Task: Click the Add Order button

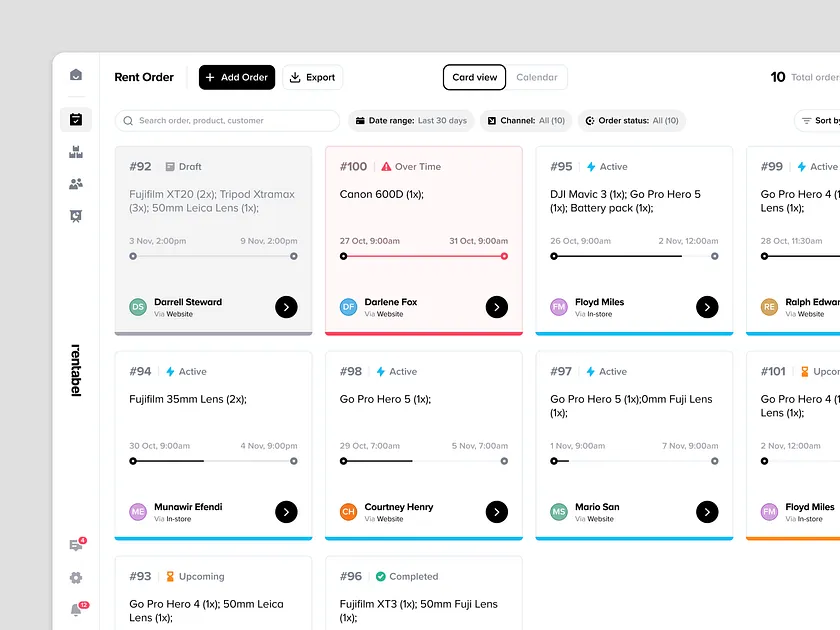Action: tap(236, 77)
